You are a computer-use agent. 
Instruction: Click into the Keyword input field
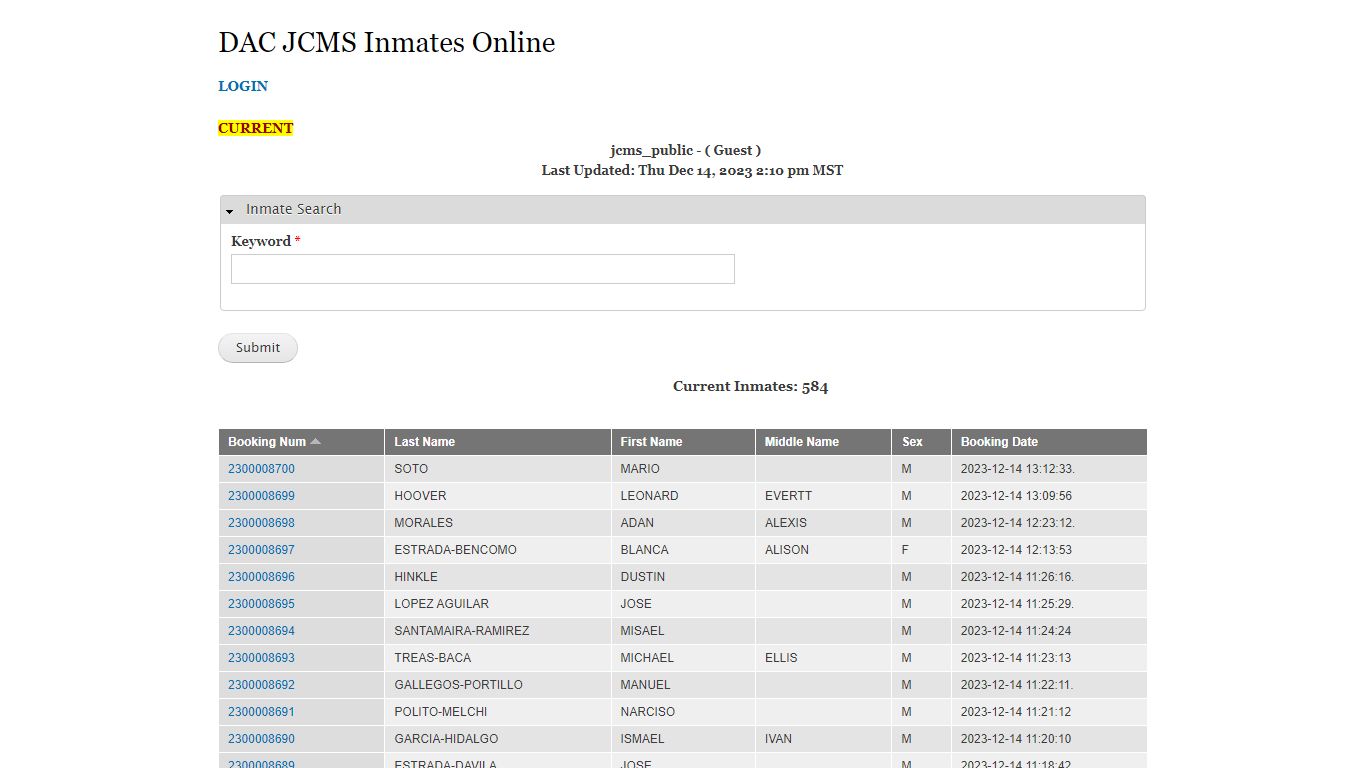483,269
